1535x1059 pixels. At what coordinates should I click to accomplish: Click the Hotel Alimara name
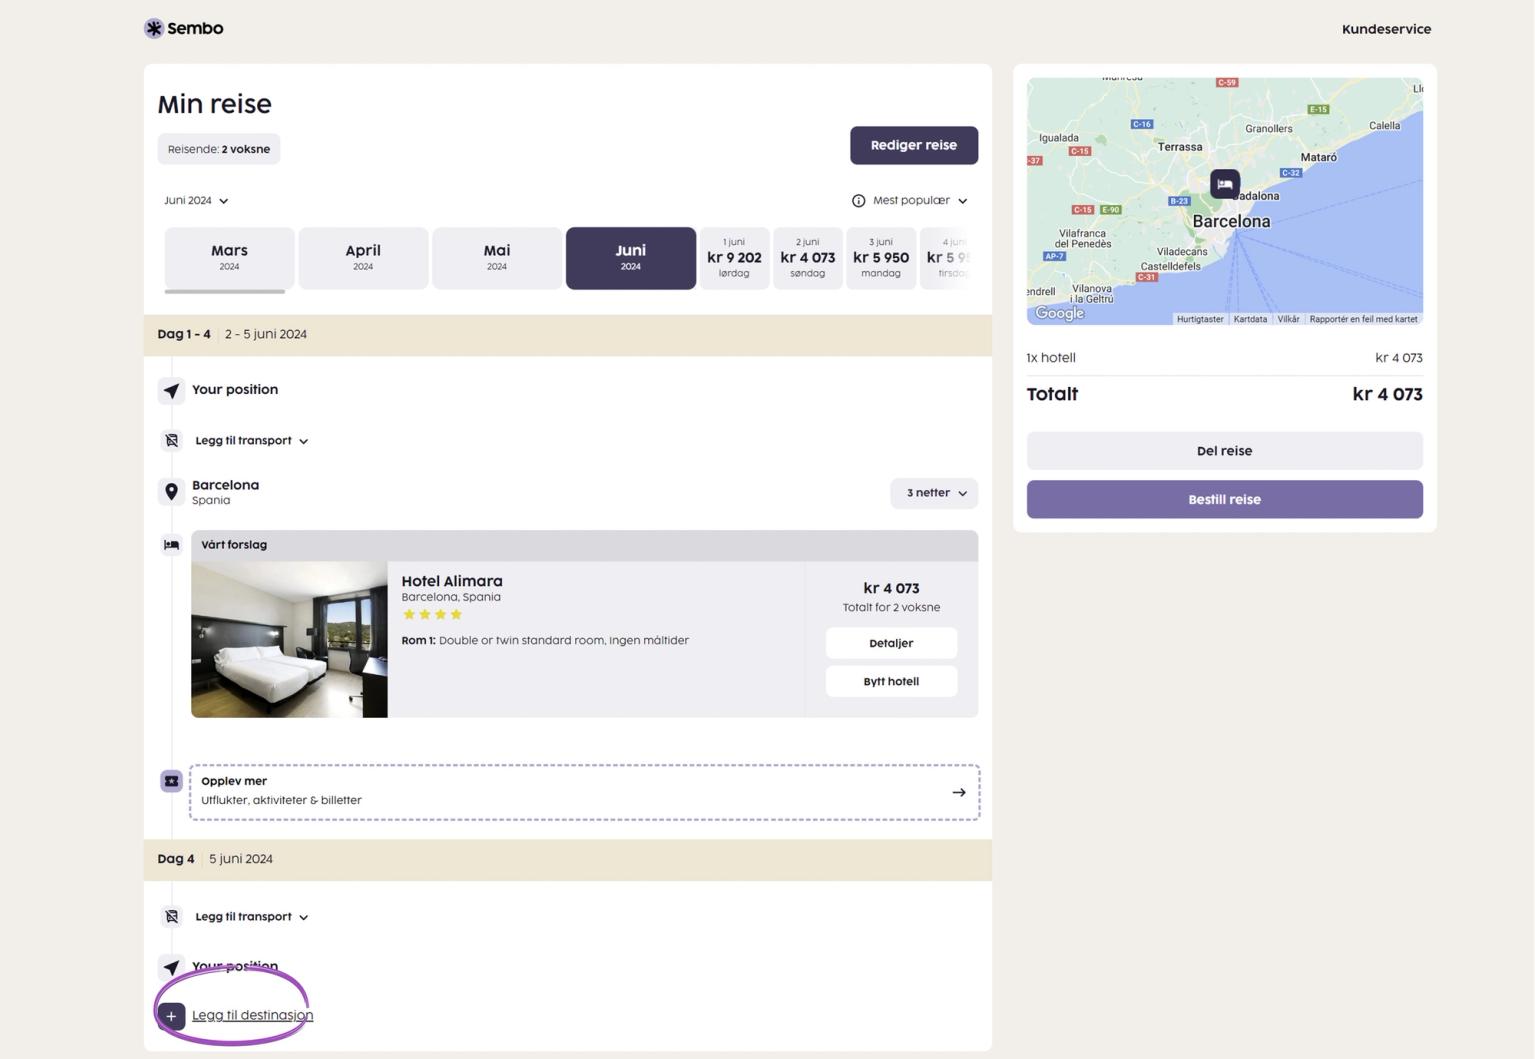click(x=452, y=581)
